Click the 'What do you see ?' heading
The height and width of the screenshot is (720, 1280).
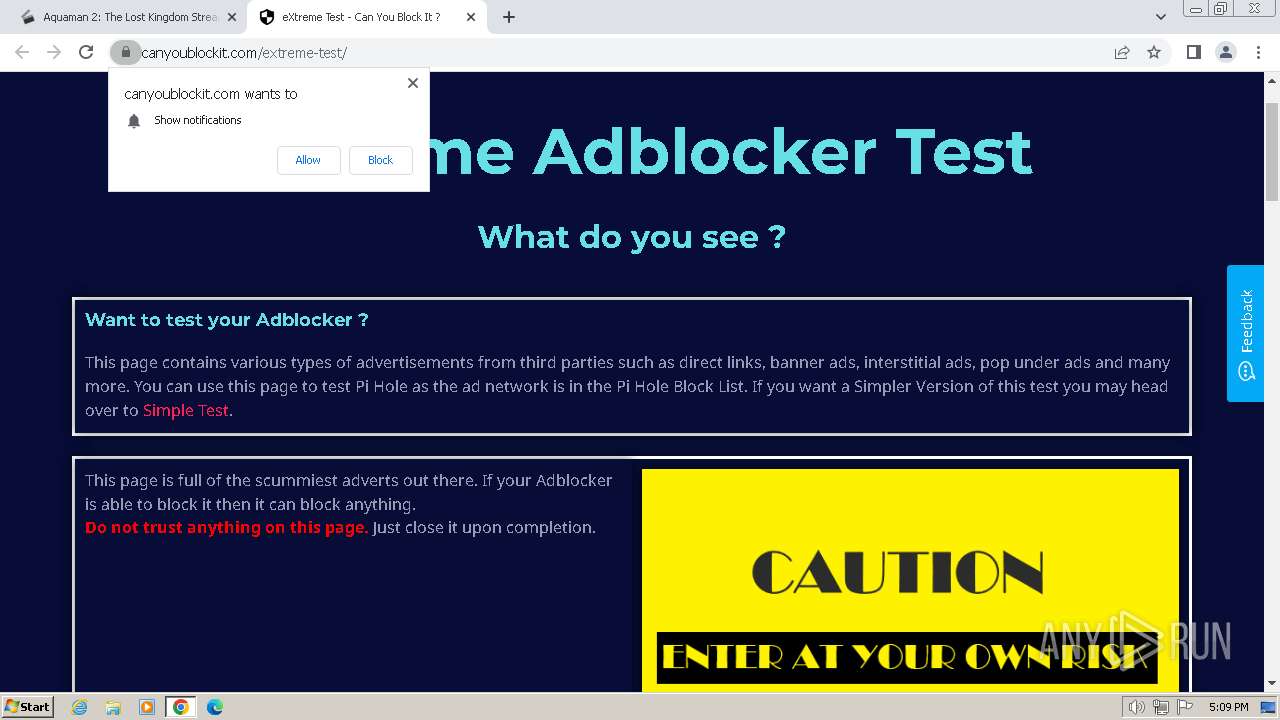coord(632,237)
